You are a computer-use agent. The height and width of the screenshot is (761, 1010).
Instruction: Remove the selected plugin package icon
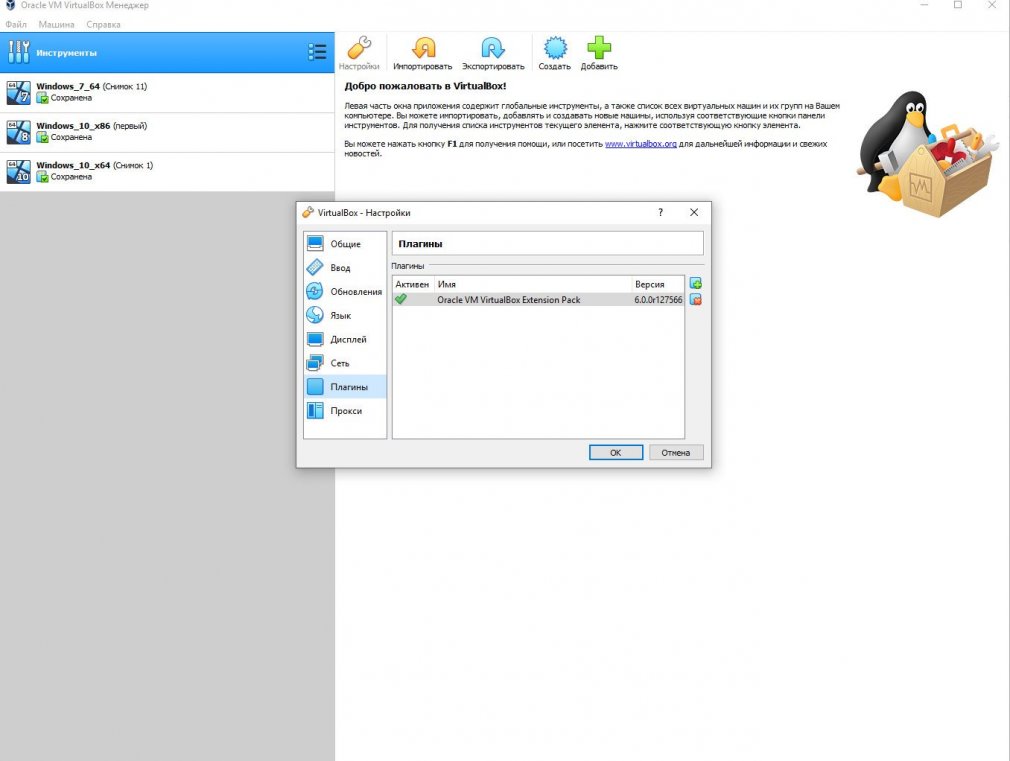click(x=696, y=300)
